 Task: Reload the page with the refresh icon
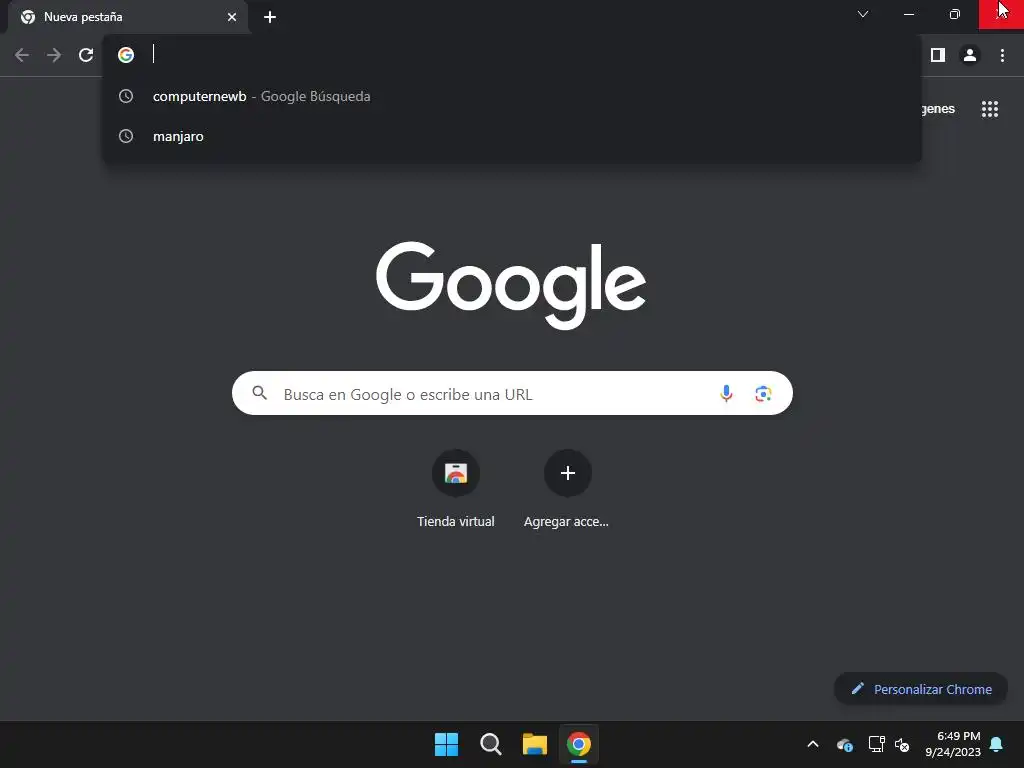(86, 55)
